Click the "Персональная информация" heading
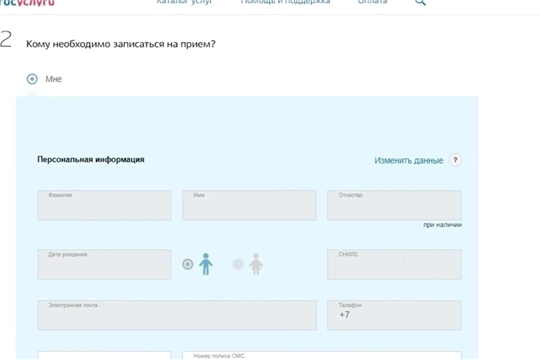The image size is (540, 360). 91,160
